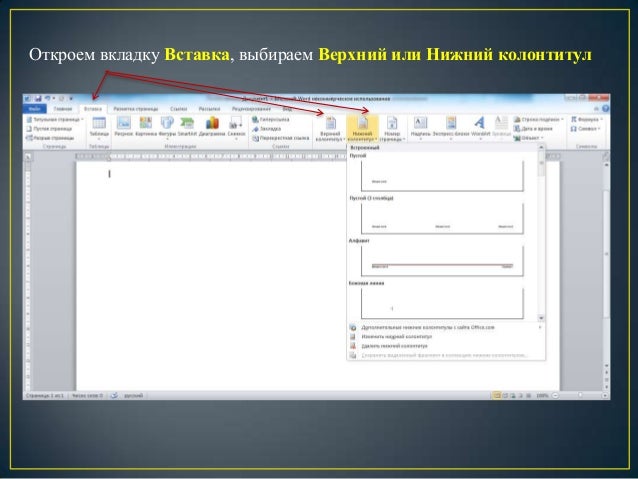
Task: Open the Снимок screenshot dropdown
Action: [x=236, y=127]
